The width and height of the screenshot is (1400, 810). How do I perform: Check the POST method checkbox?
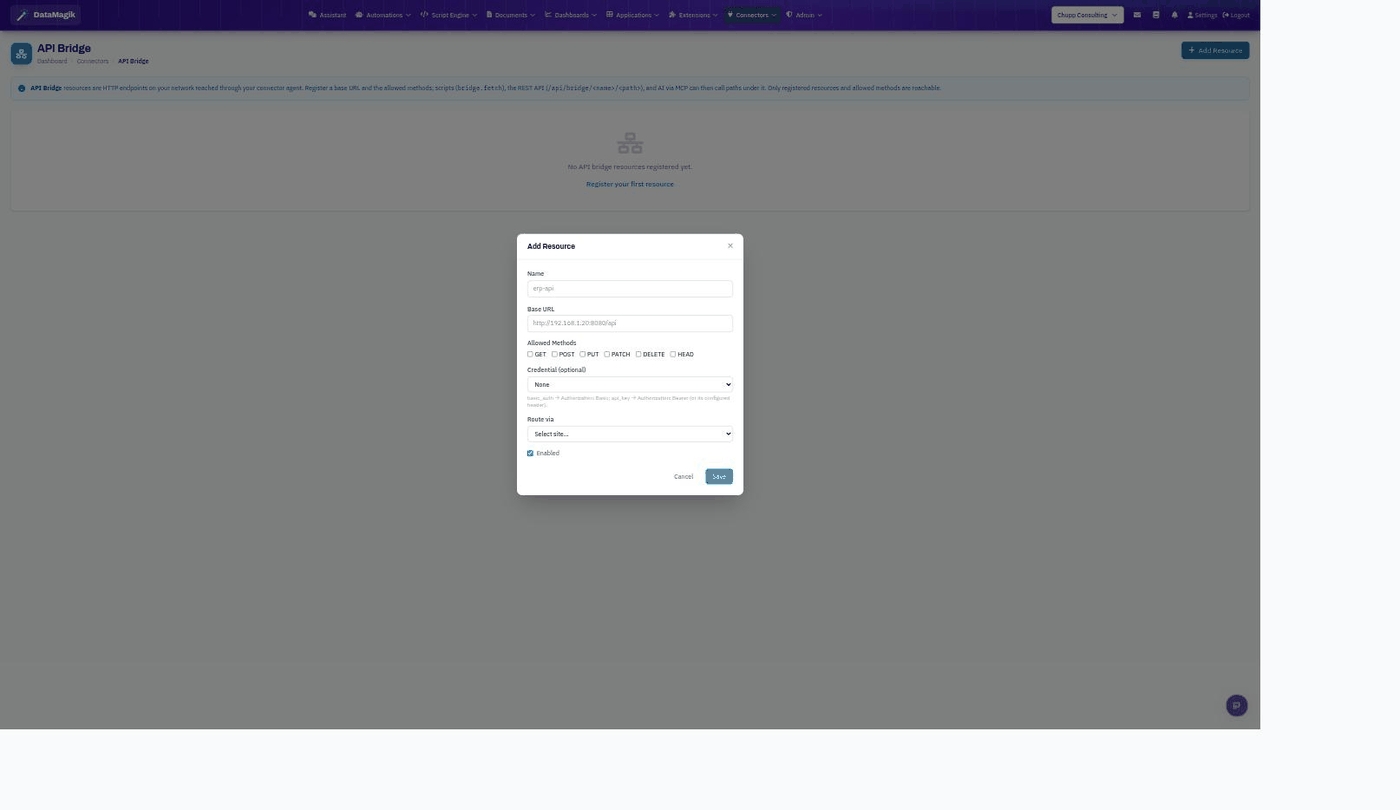554,354
